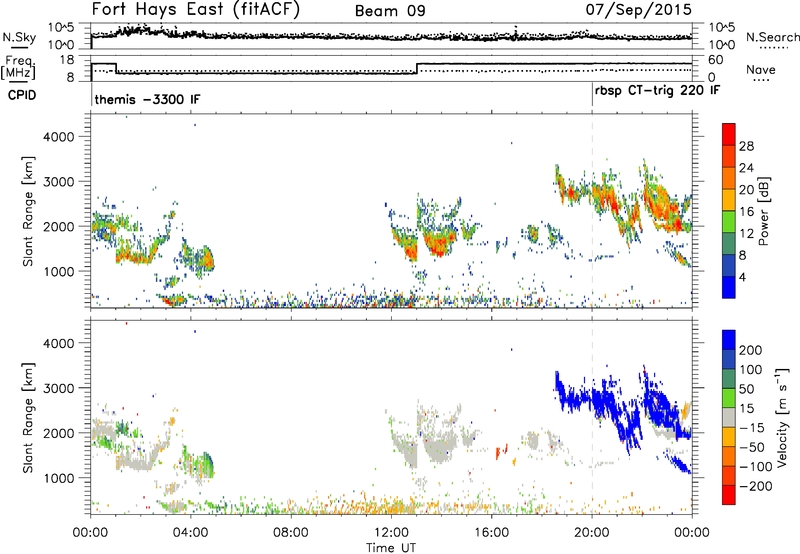Click the '08:00' time tick label

pyautogui.click(x=291, y=533)
